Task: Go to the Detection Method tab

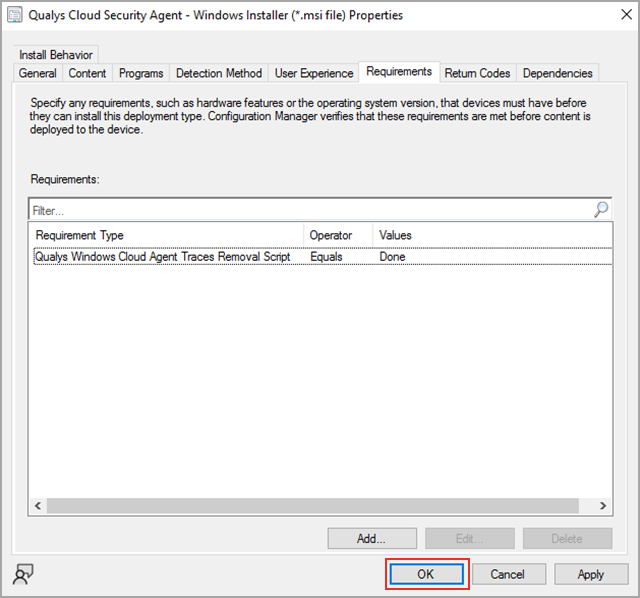Action: pos(219,73)
